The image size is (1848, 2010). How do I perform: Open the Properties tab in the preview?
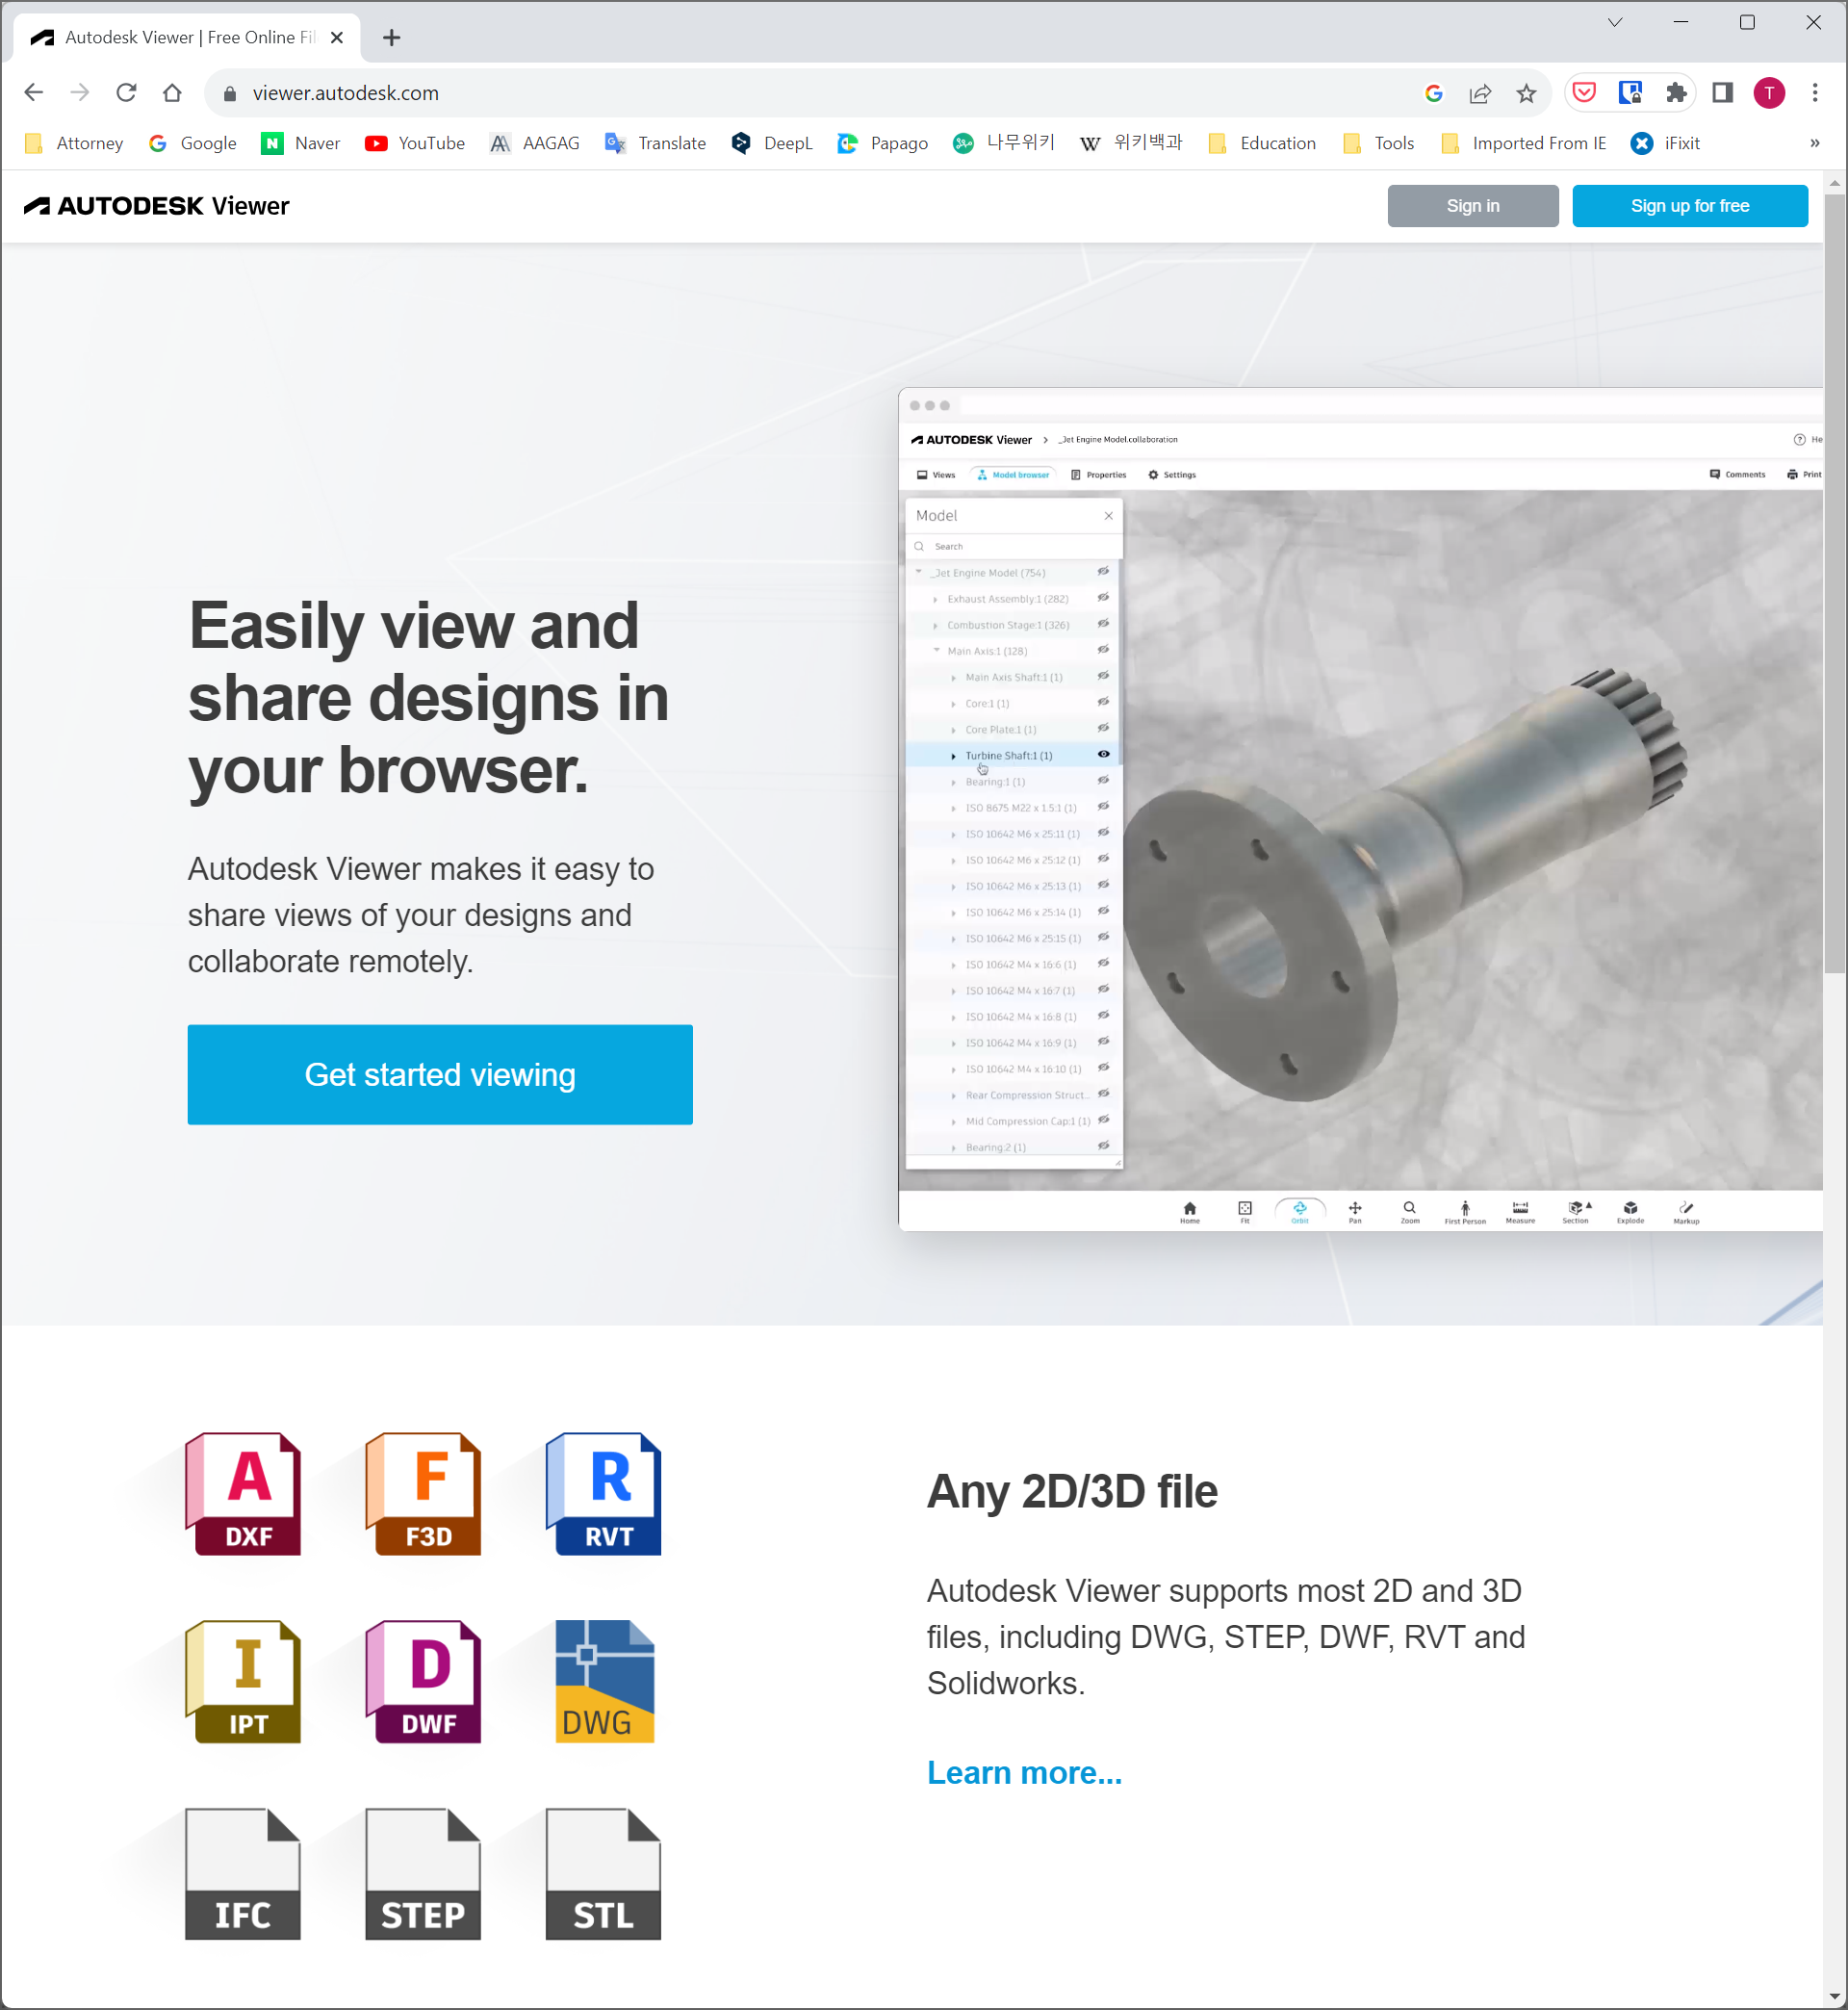click(x=1098, y=475)
